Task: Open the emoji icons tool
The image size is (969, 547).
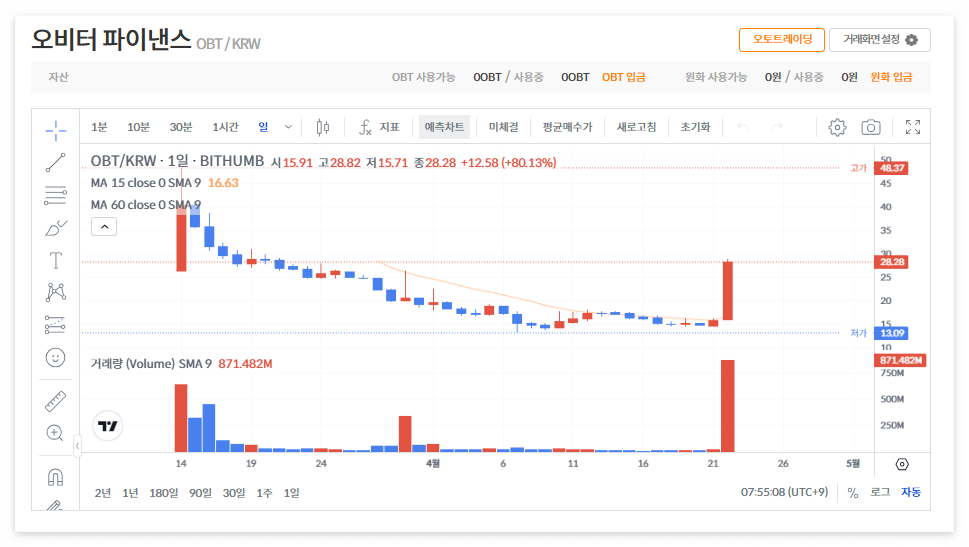Action: (x=56, y=357)
